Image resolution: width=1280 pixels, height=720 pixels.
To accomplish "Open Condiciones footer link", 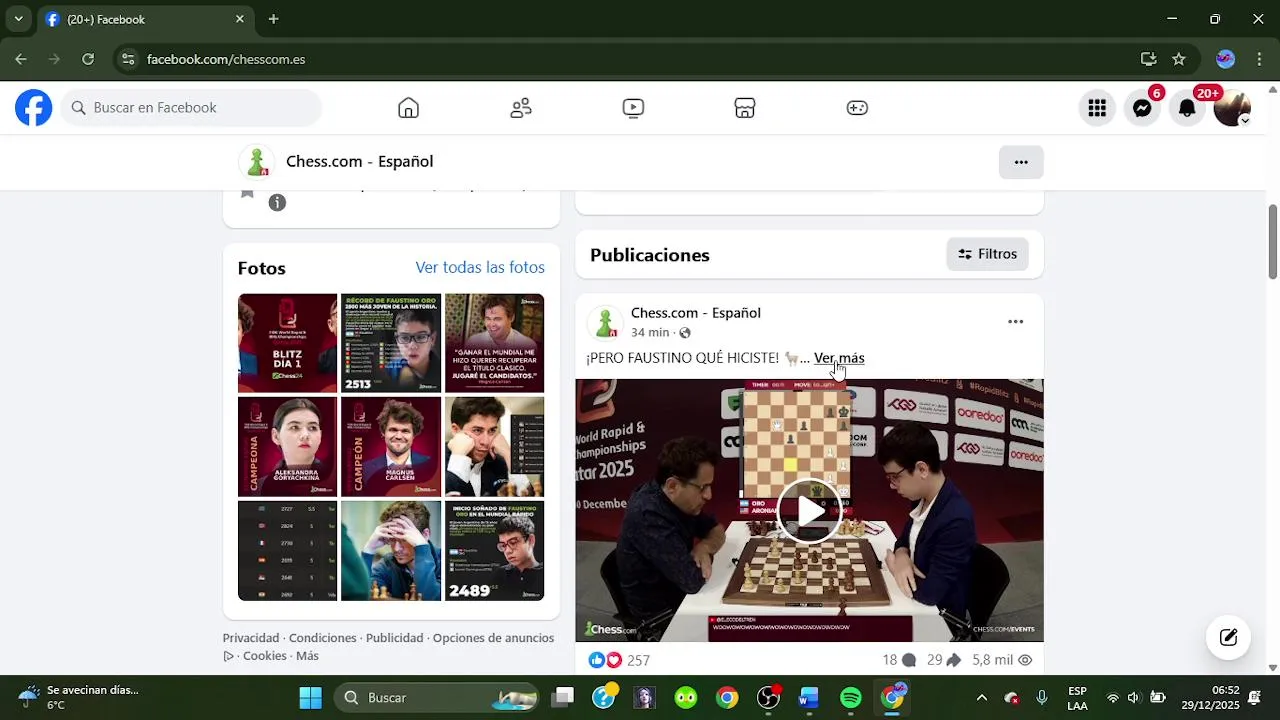I will tap(323, 638).
